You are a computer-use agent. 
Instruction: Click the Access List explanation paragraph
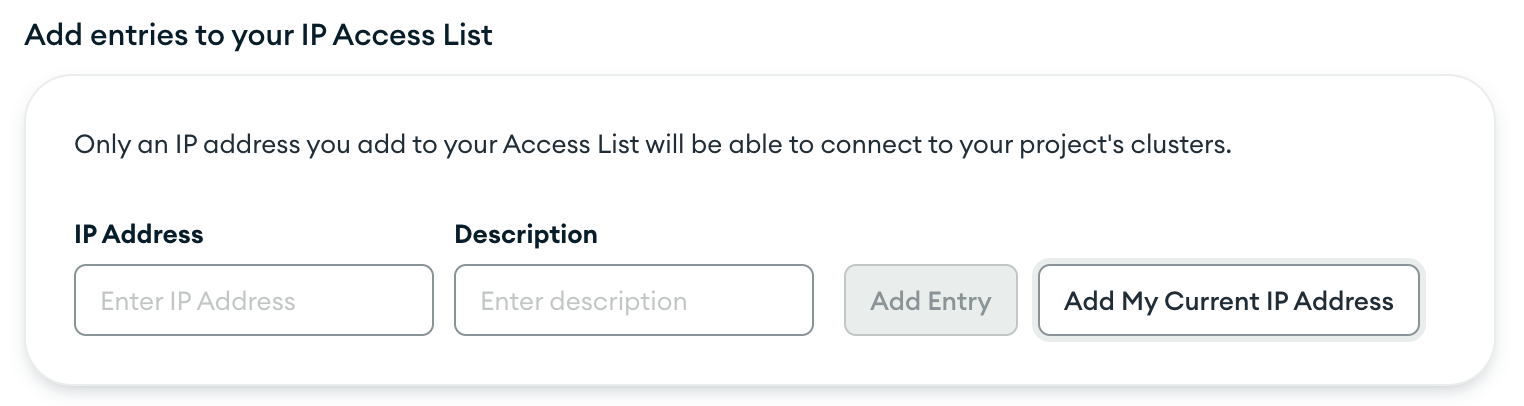(652, 144)
